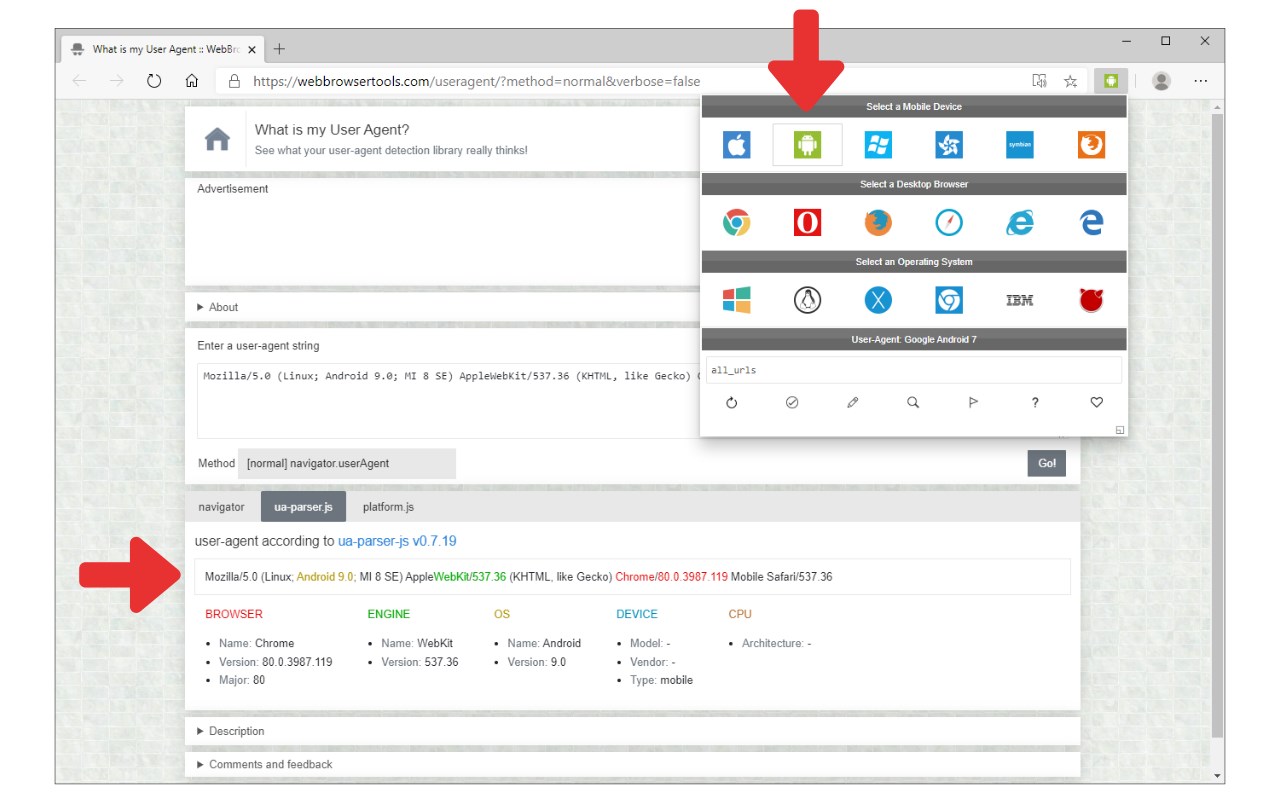Choose the Microsoft Edge browser icon

(x=1091, y=222)
